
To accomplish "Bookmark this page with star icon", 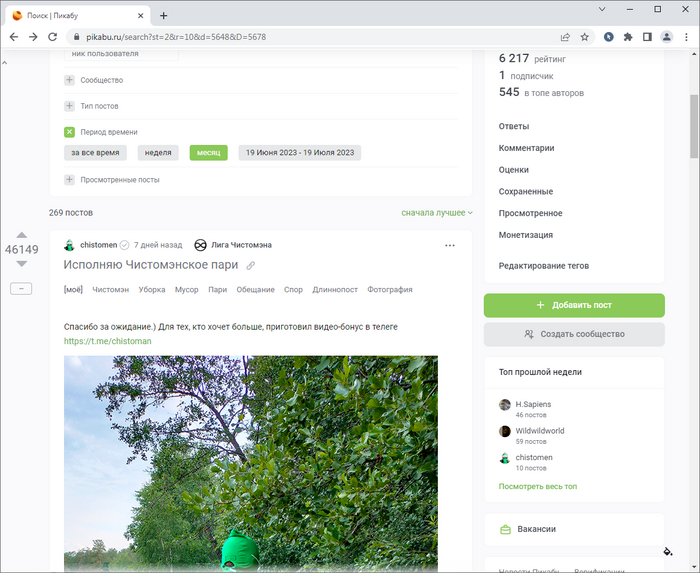I will (584, 37).
